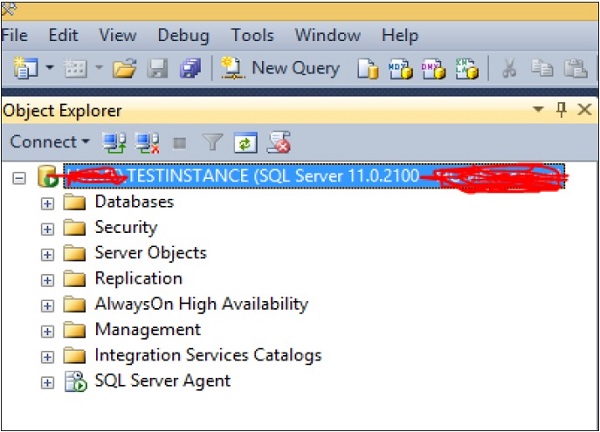Click the Database Engine Query icon
Image resolution: width=600 pixels, height=432 pixels.
click(368, 69)
